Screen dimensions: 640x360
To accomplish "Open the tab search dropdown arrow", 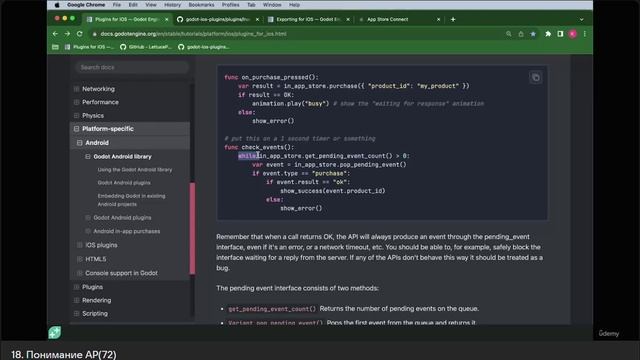I will tap(582, 19).
